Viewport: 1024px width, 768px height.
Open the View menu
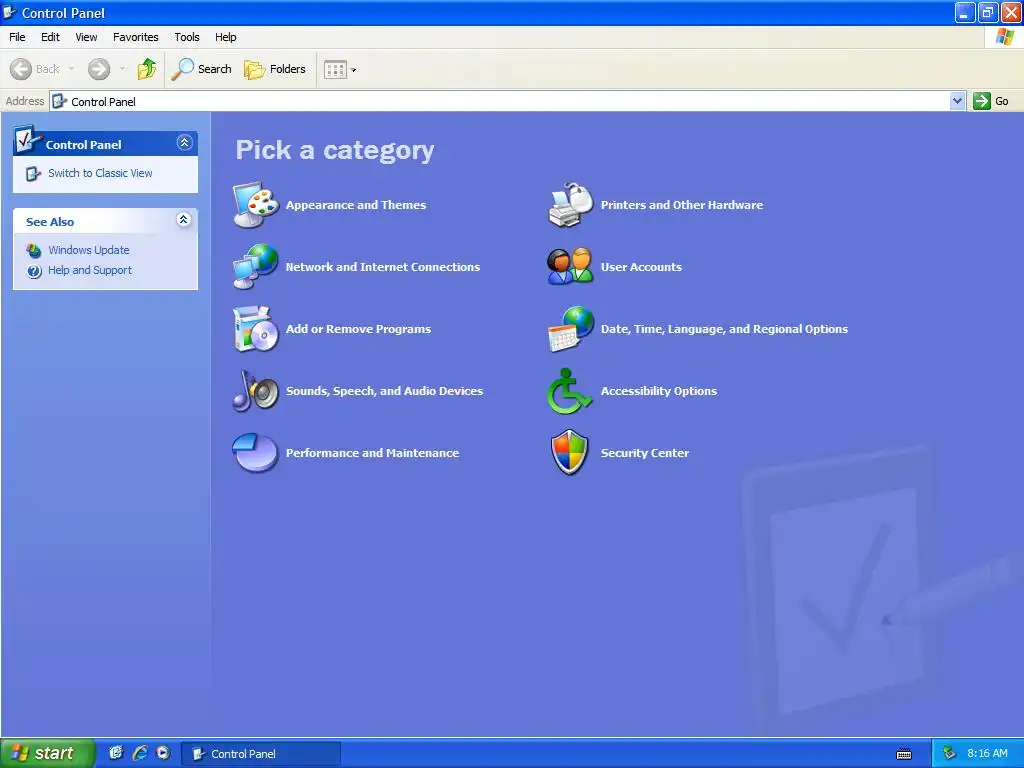[86, 37]
